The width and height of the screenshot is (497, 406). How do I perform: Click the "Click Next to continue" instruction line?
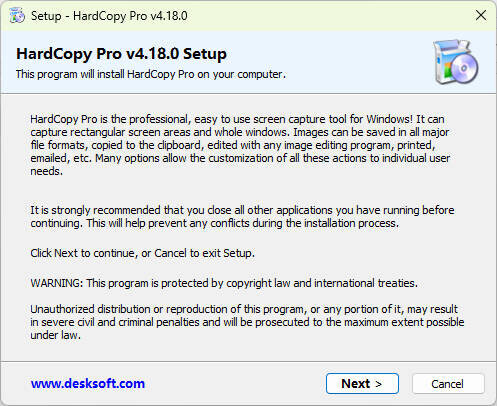[142, 253]
